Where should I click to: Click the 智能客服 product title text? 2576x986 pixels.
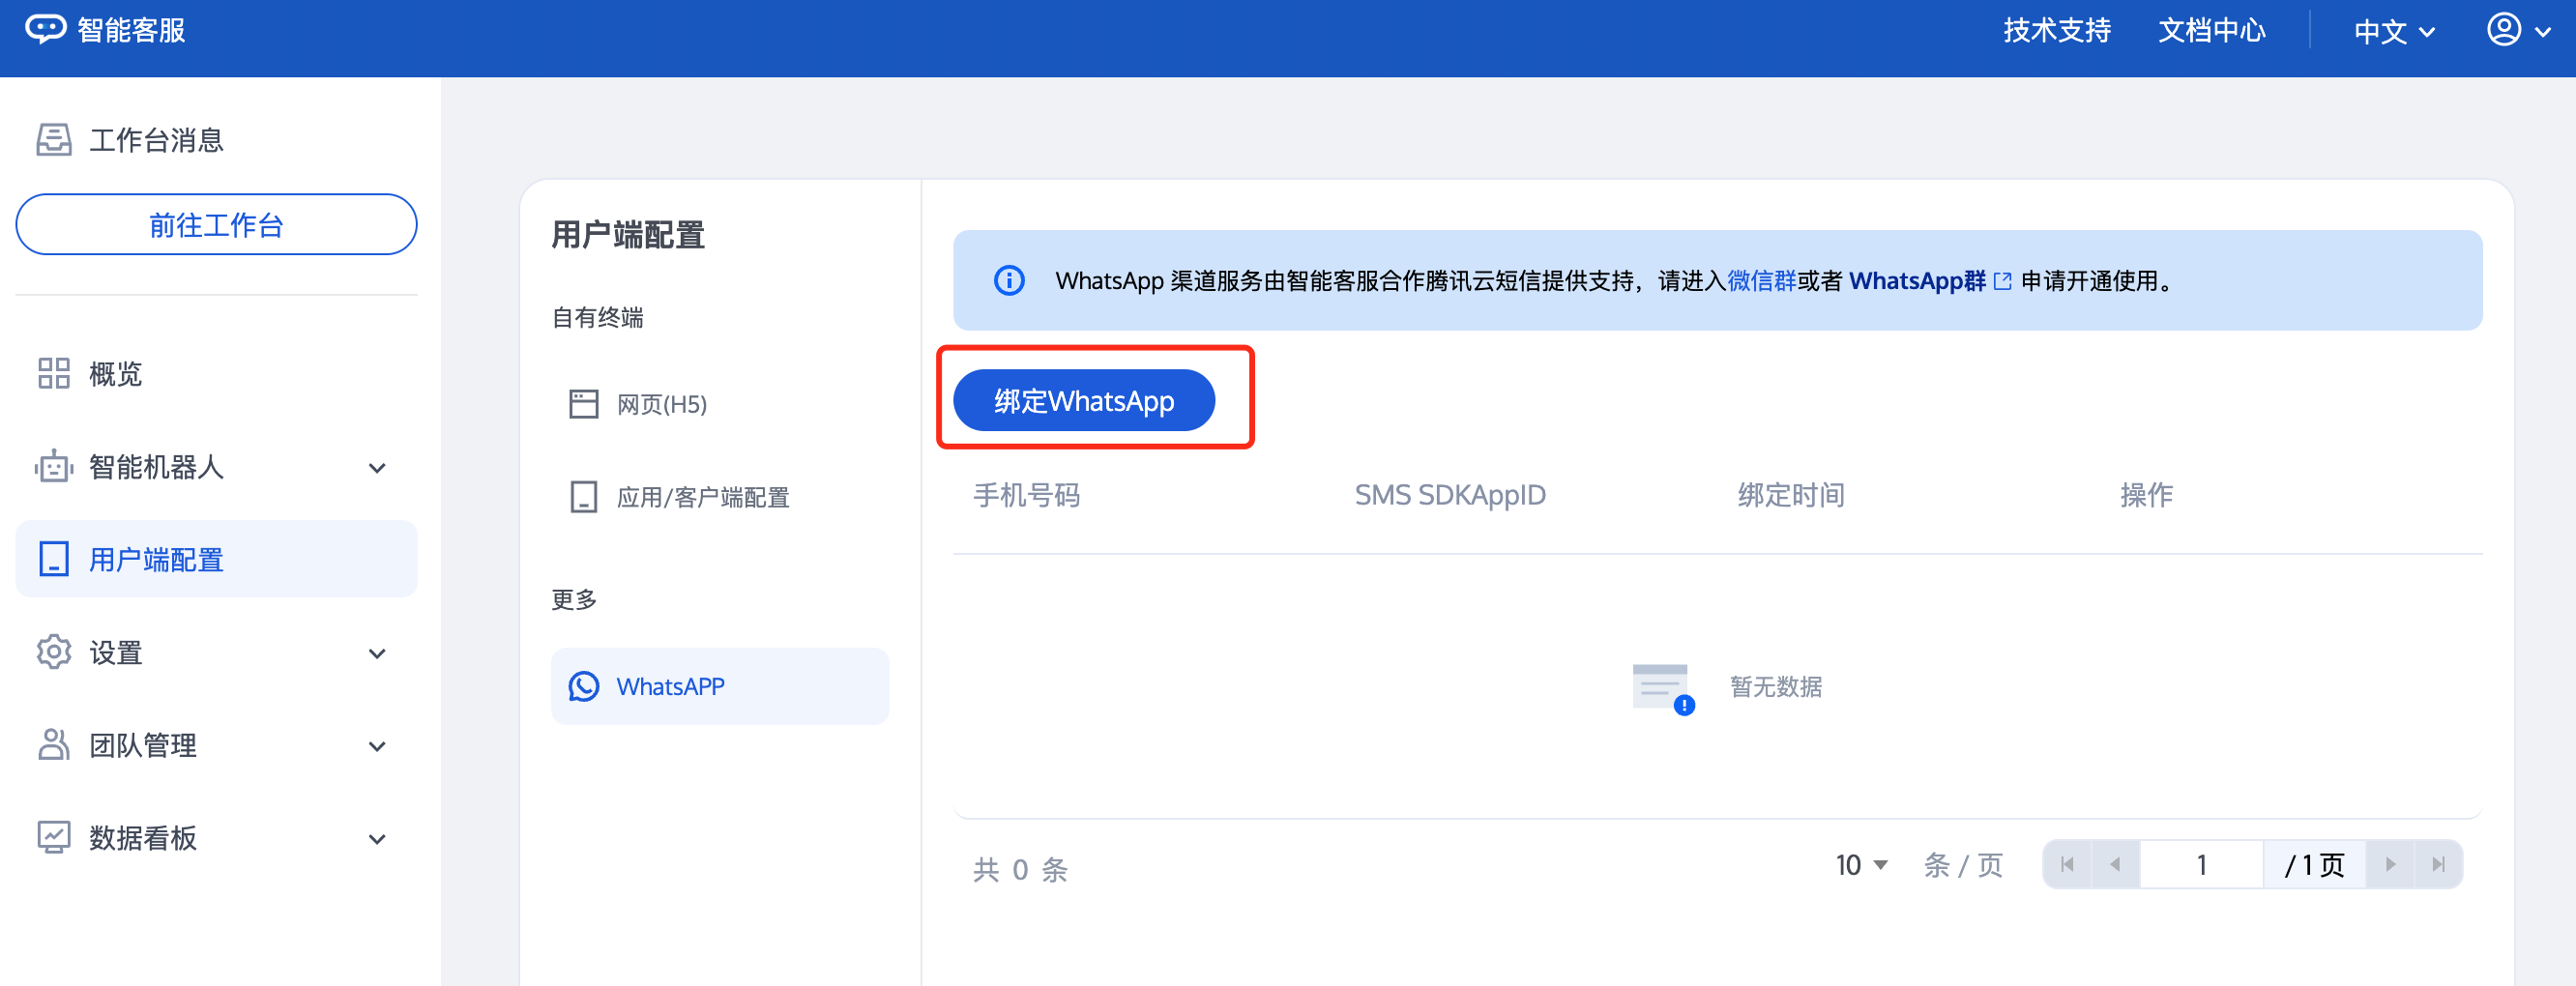pyautogui.click(x=132, y=30)
